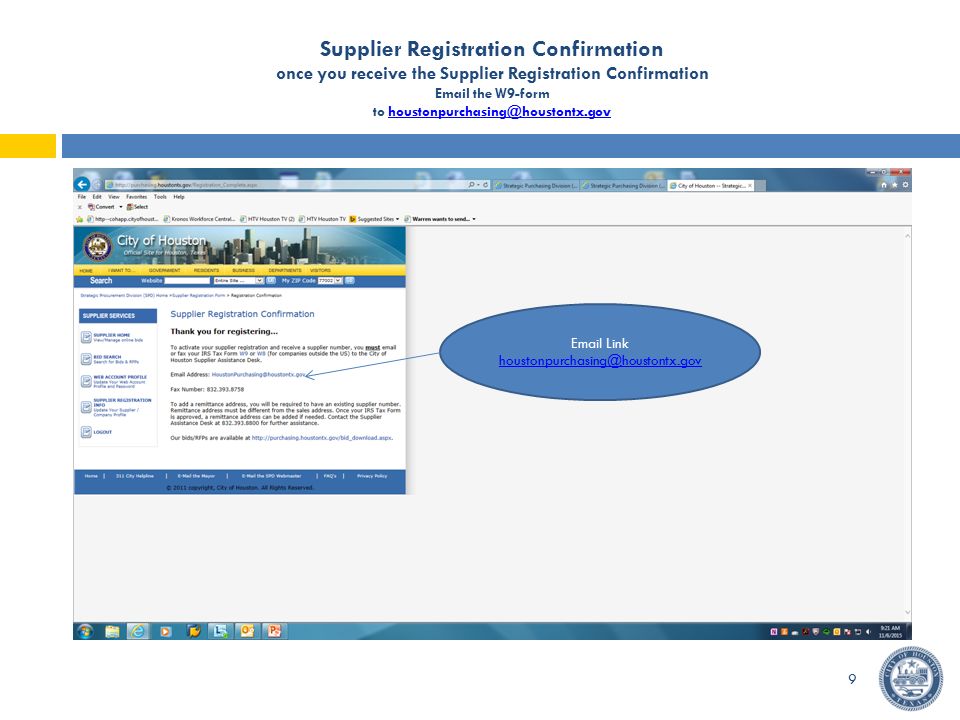Click Bid Search sidebar icon
The image size is (960, 720).
click(x=86, y=359)
